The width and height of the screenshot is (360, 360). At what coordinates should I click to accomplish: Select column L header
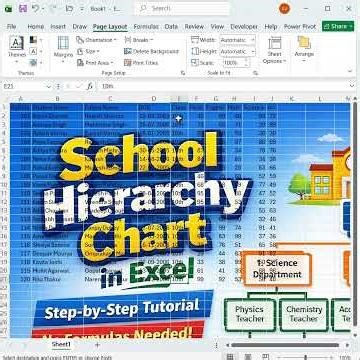[320, 99]
